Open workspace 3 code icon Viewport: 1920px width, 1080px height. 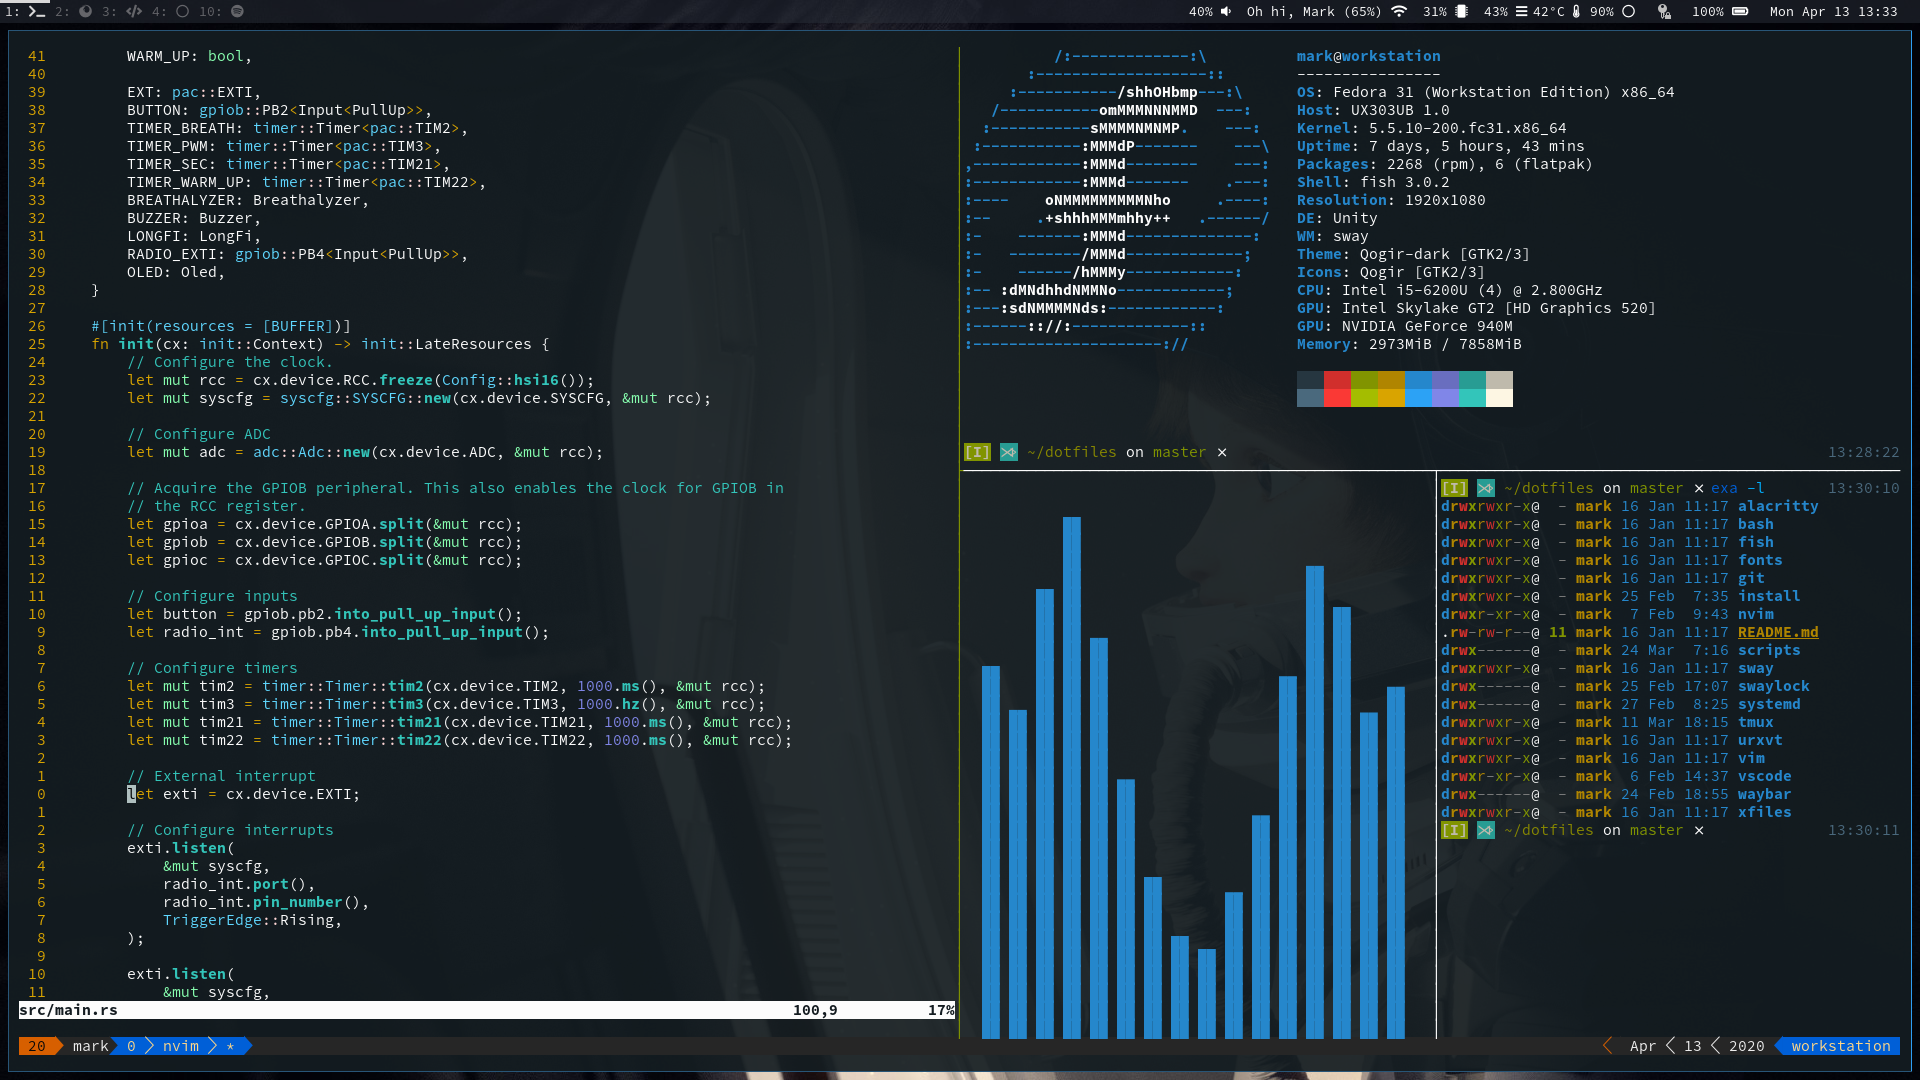133,12
